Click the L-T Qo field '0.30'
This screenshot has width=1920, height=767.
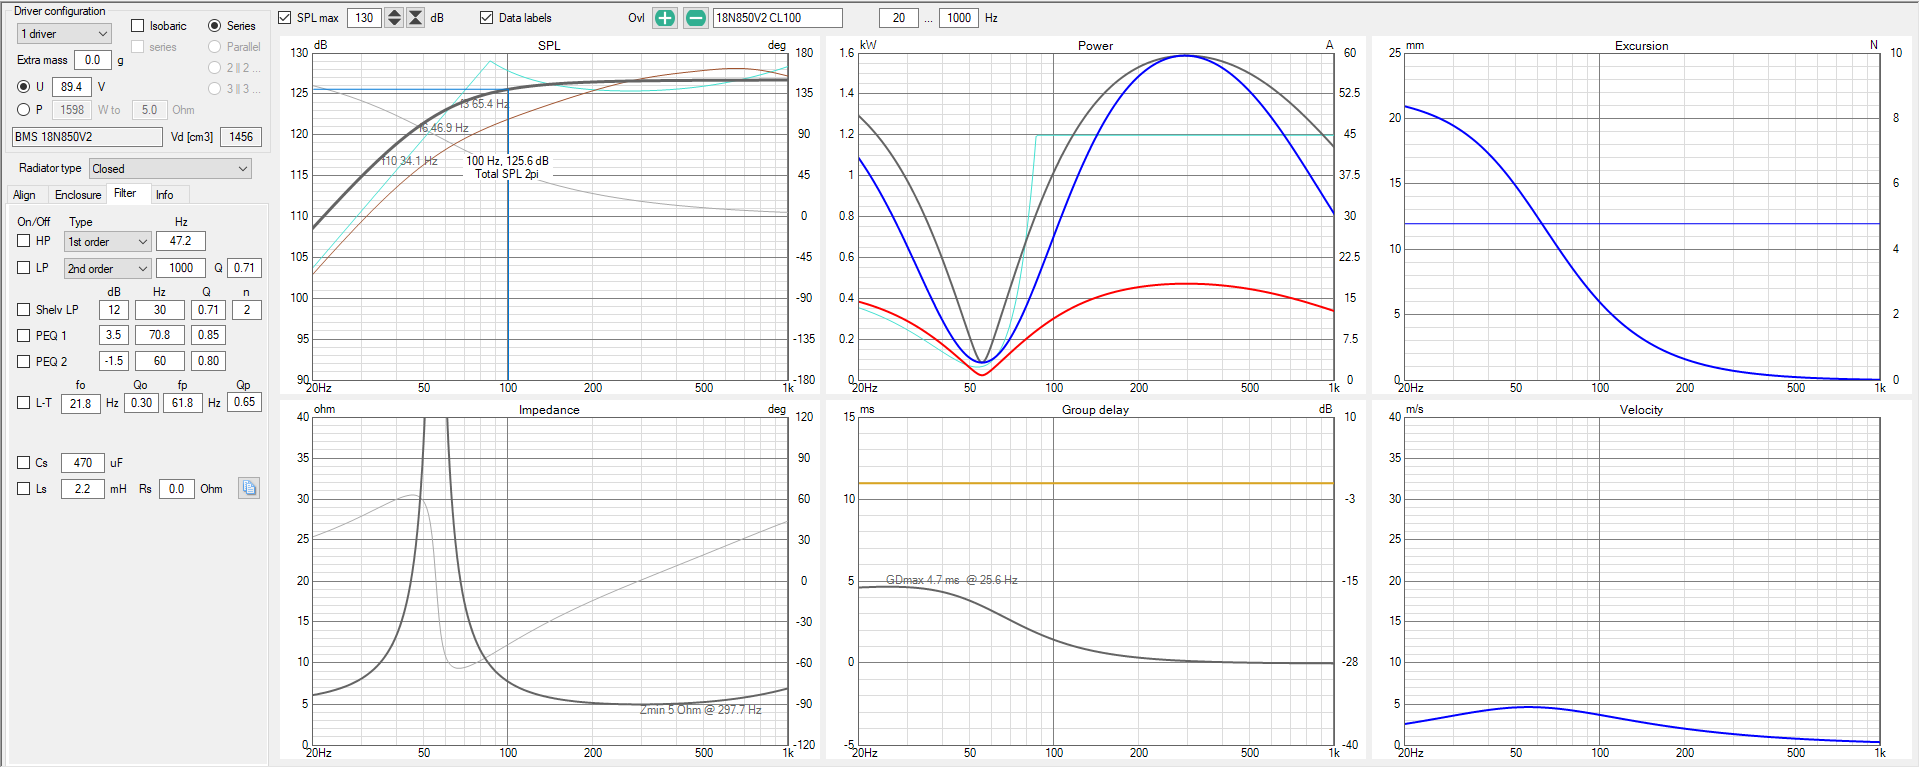coord(142,403)
